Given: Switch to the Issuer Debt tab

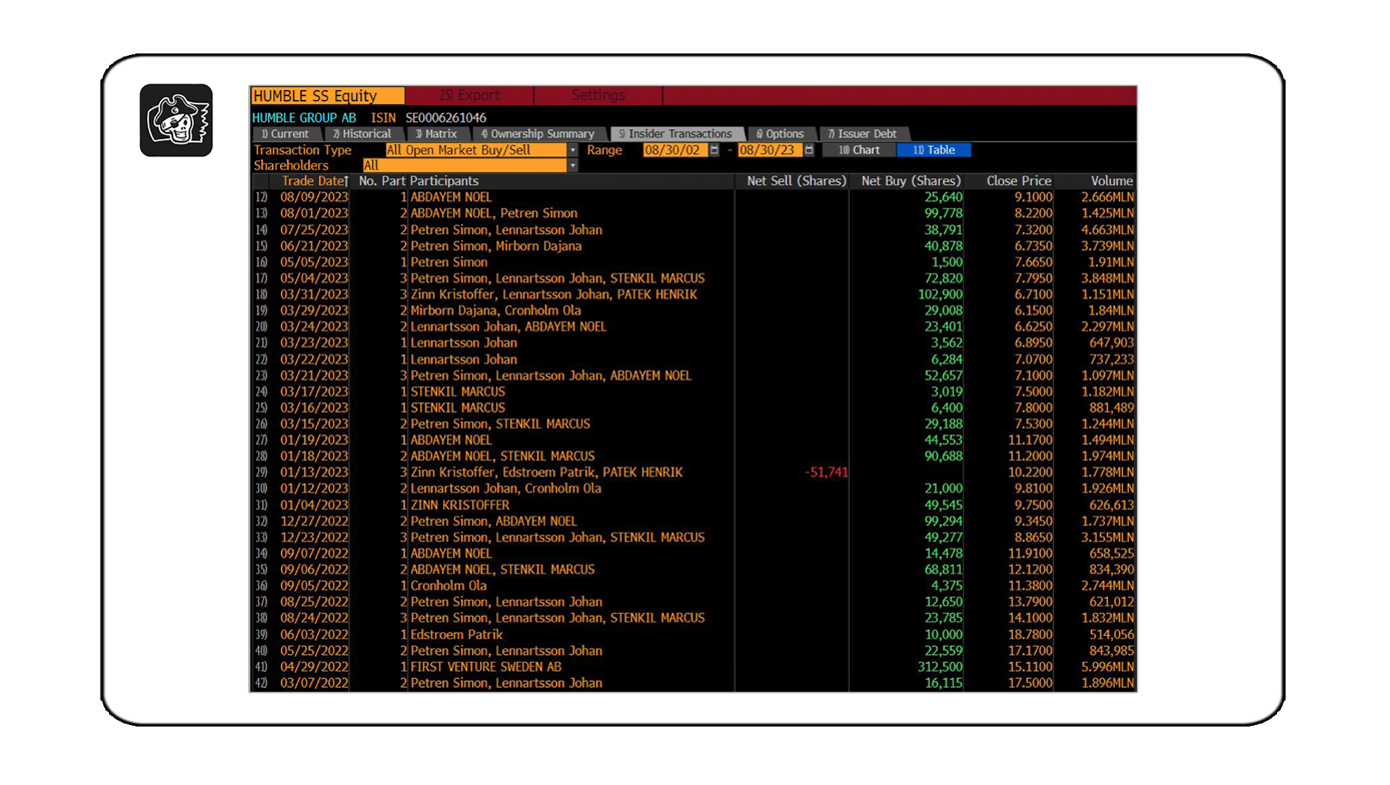Looking at the screenshot, I should (x=863, y=134).
